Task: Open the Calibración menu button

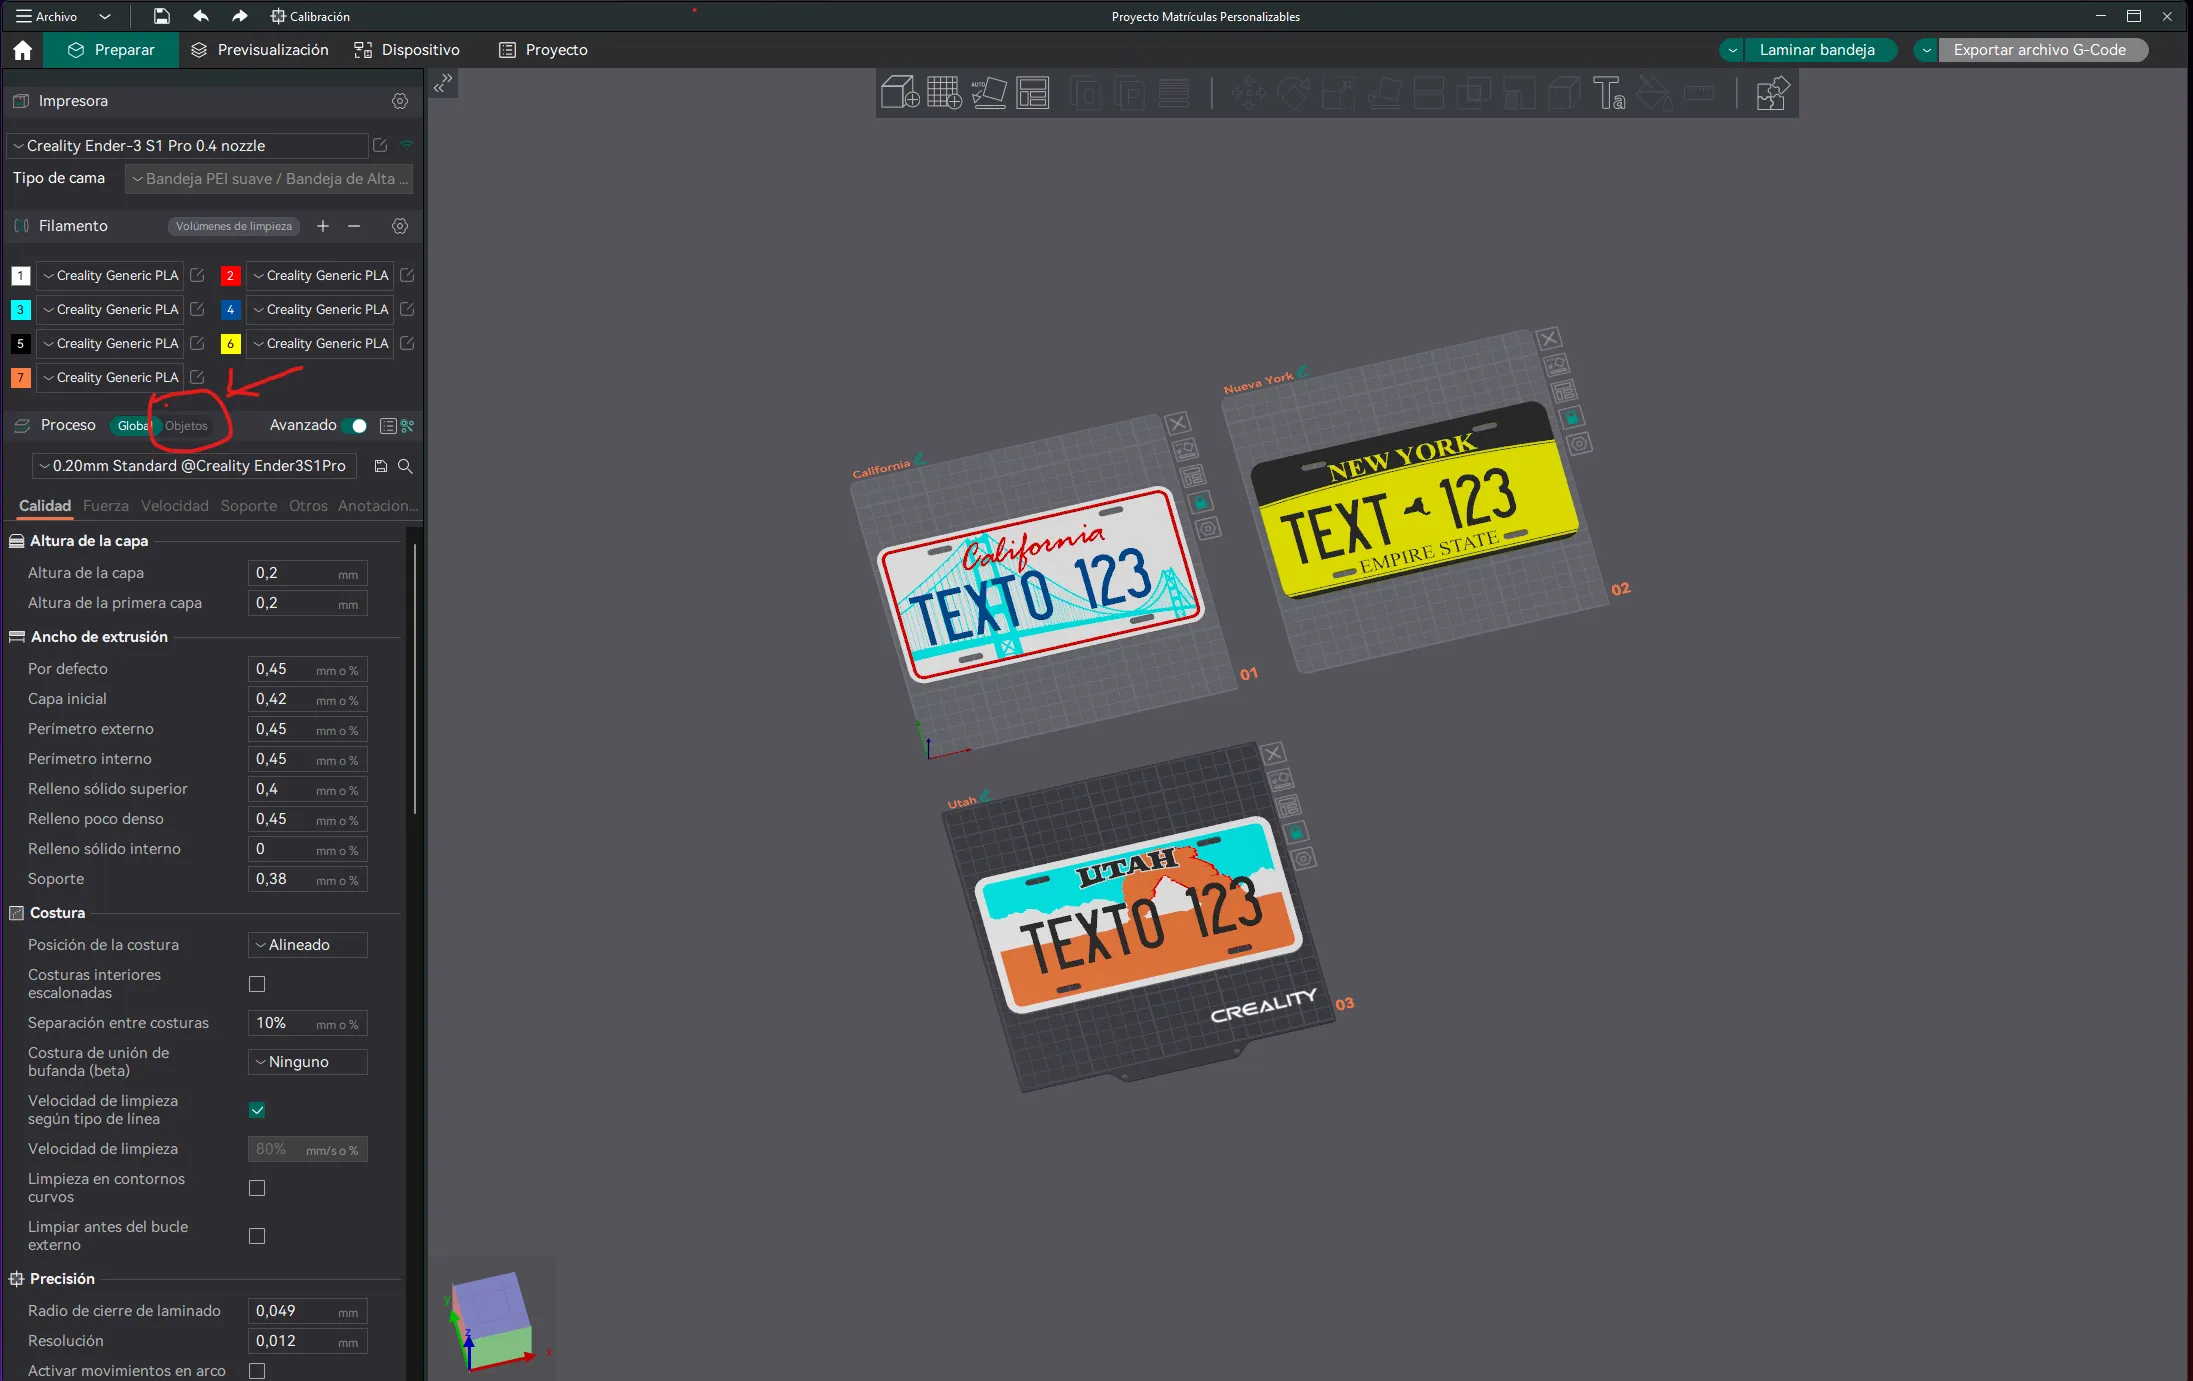Action: (x=310, y=16)
